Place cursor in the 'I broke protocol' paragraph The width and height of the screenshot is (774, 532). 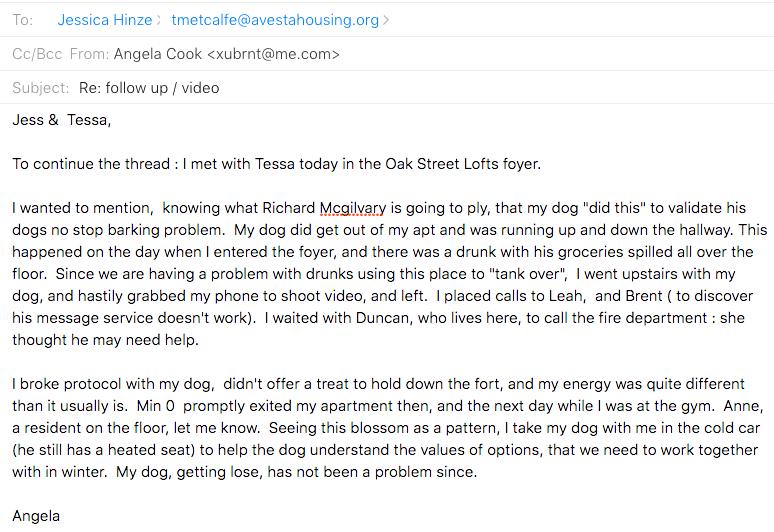pyautogui.click(x=387, y=428)
